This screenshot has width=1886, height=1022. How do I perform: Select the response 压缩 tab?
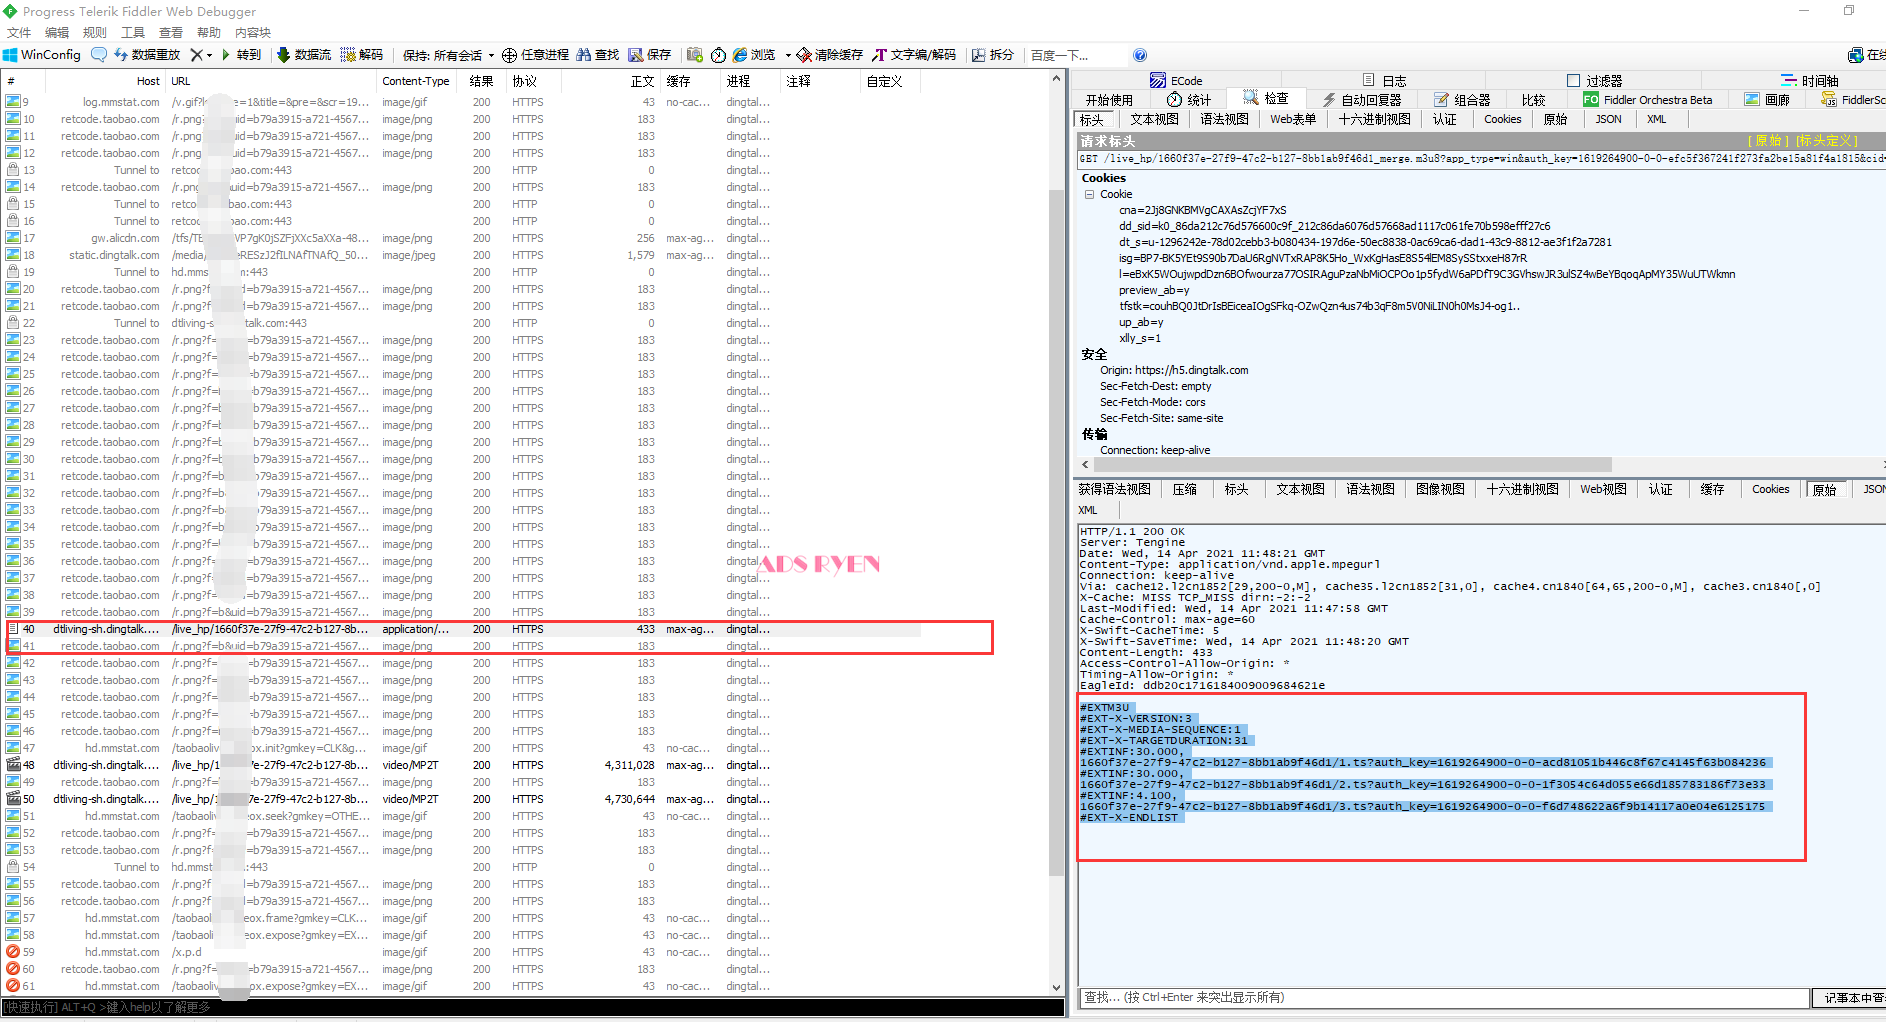(x=1185, y=489)
